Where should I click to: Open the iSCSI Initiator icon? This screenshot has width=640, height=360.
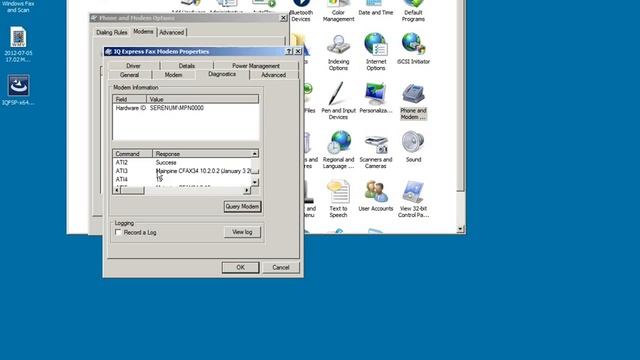413,49
